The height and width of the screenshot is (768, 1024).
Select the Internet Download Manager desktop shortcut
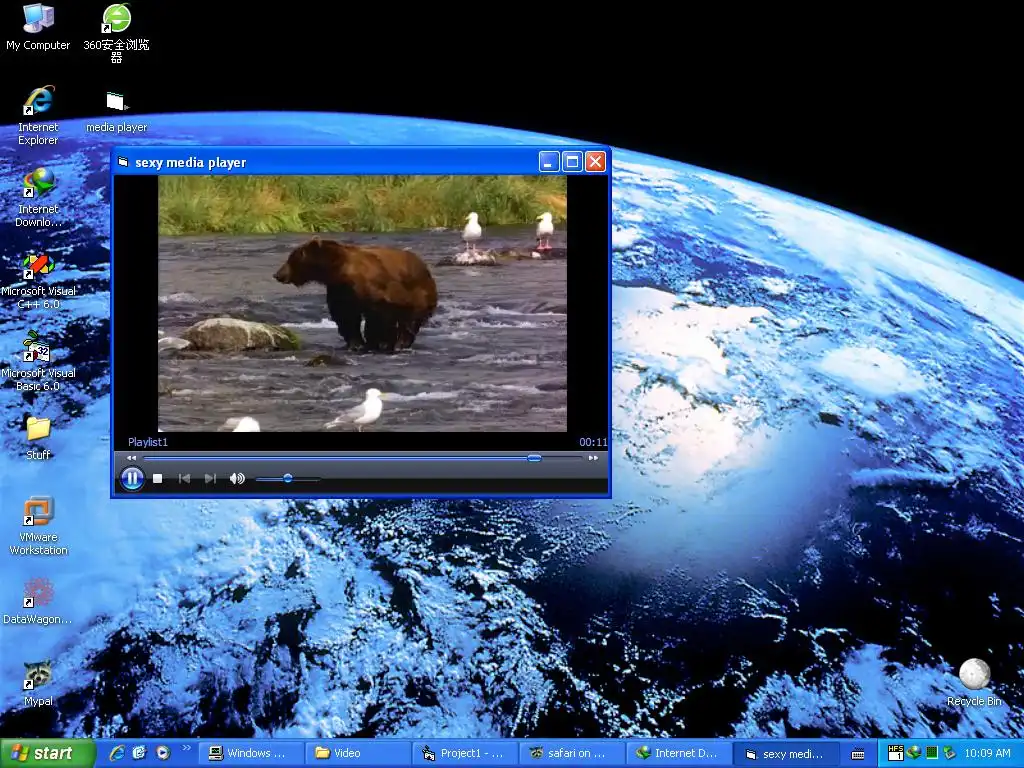tap(38, 197)
